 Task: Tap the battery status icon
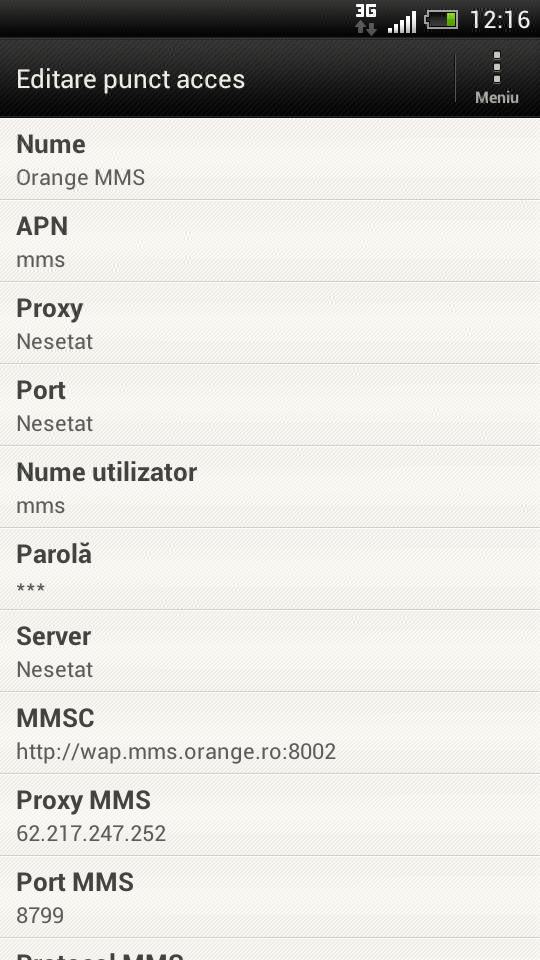[441, 20]
